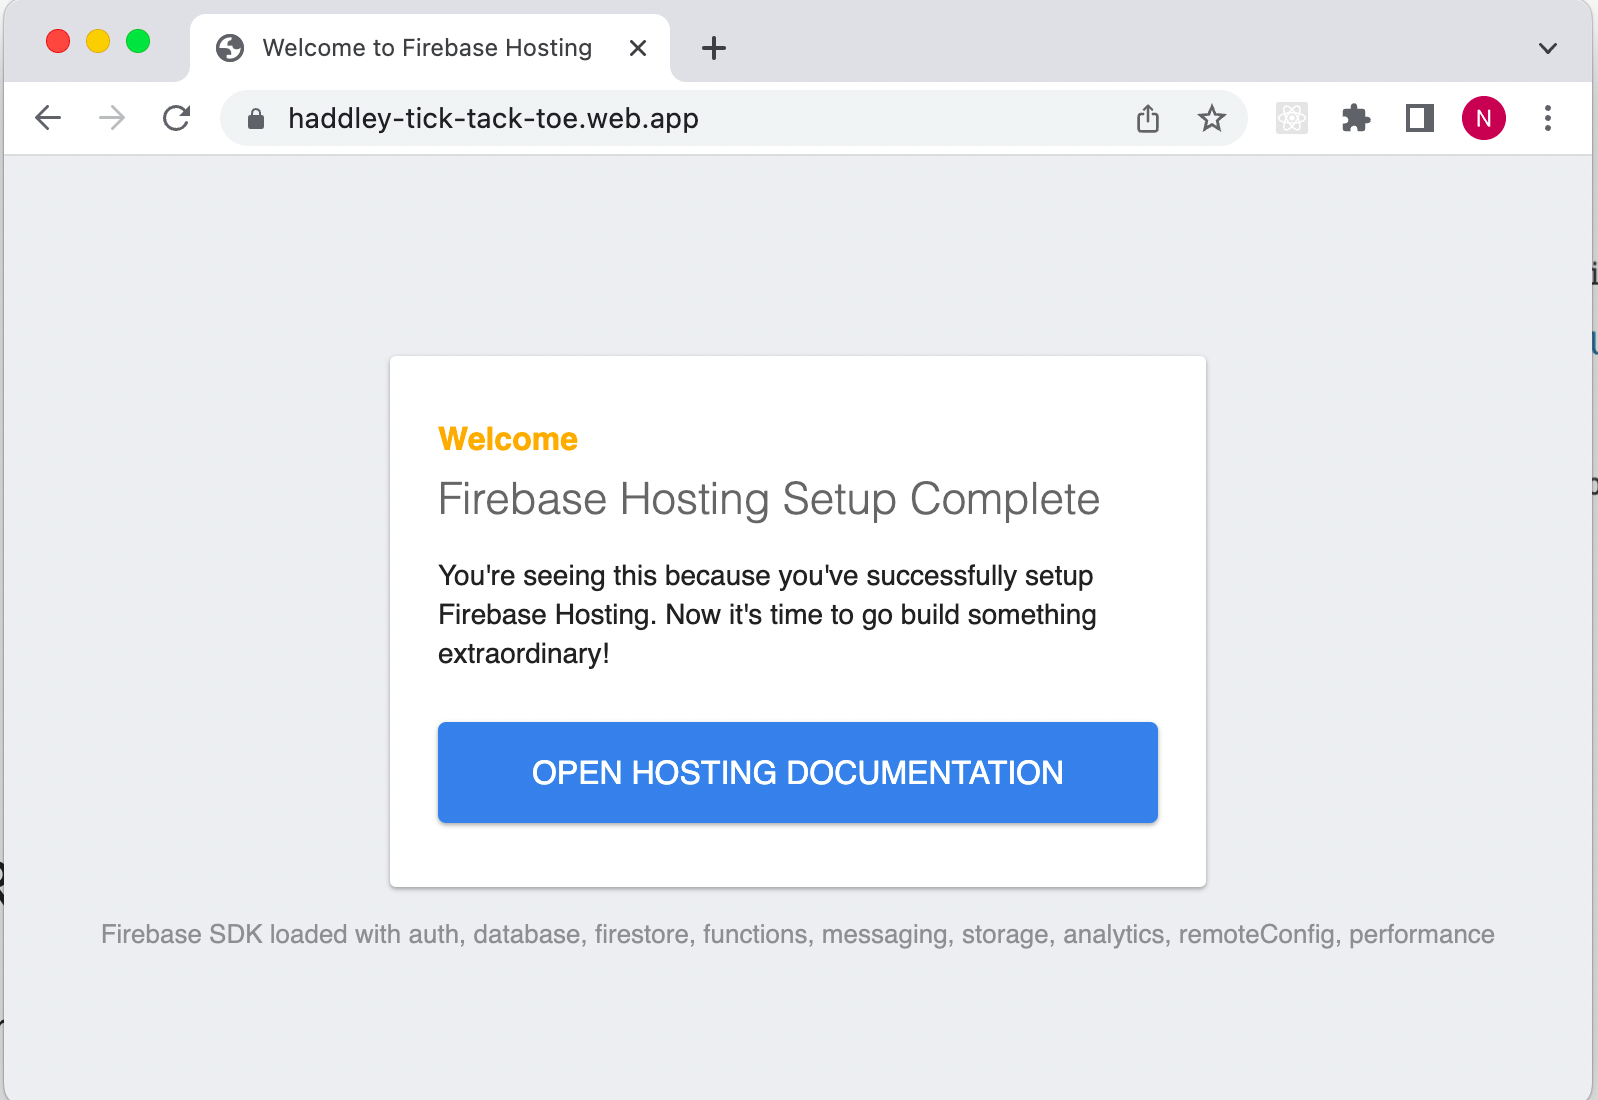Image resolution: width=1598 pixels, height=1100 pixels.
Task: Go back to the previous page
Action: (48, 118)
